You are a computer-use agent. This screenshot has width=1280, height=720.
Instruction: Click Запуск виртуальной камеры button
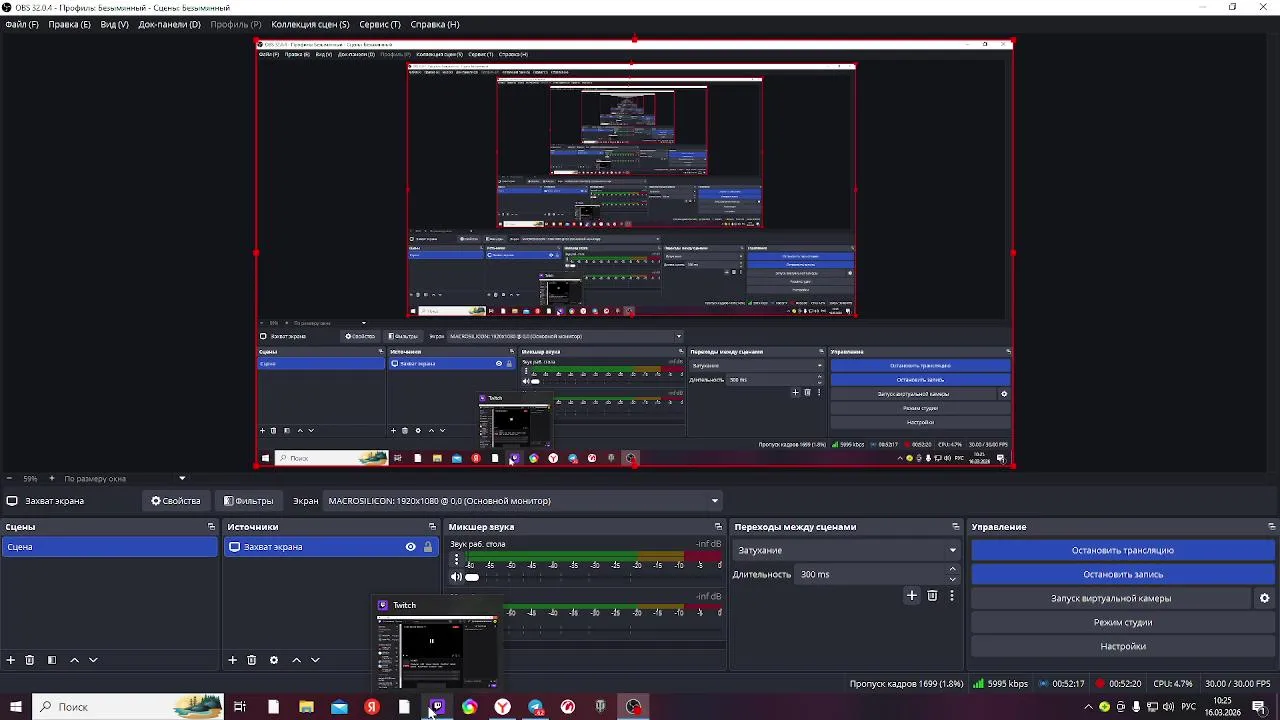point(1111,598)
